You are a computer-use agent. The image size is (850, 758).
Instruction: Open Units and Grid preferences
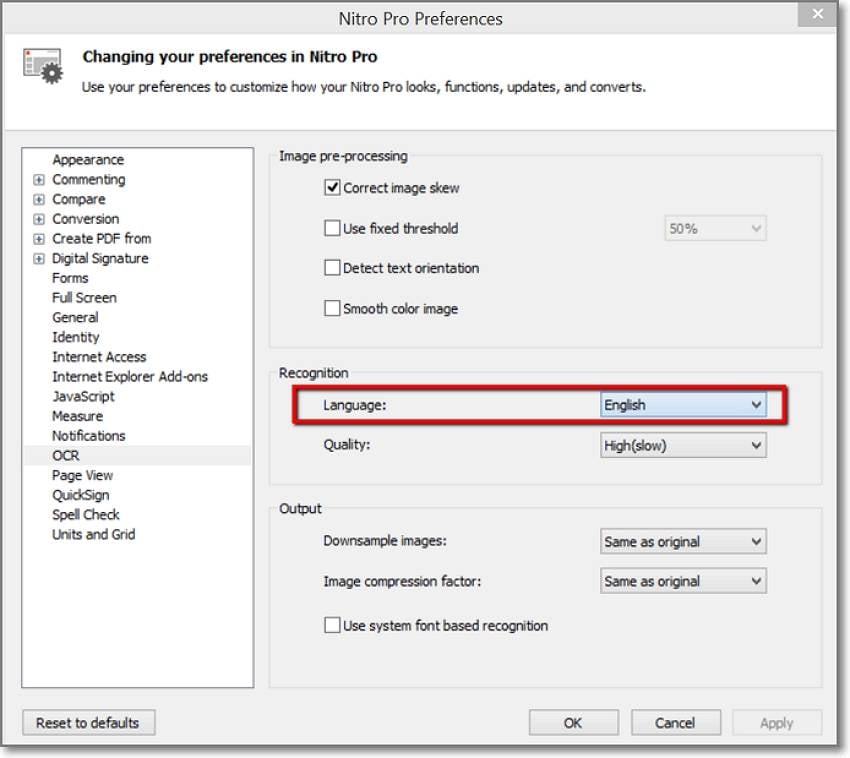(x=93, y=535)
